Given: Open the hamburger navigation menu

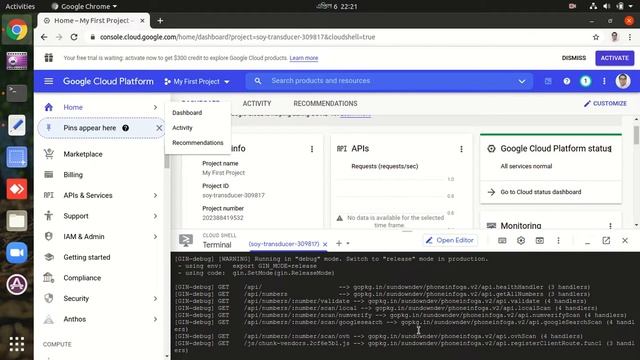Looking at the screenshot, I should coord(49,81).
